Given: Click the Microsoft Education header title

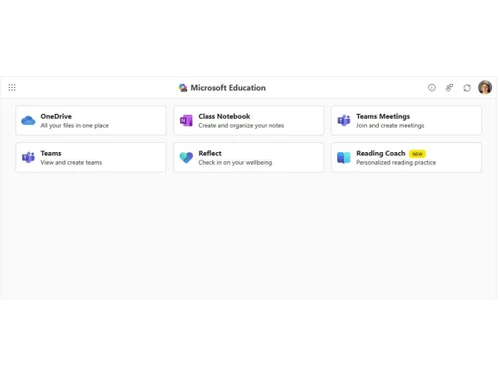Looking at the screenshot, I should coord(228,88).
